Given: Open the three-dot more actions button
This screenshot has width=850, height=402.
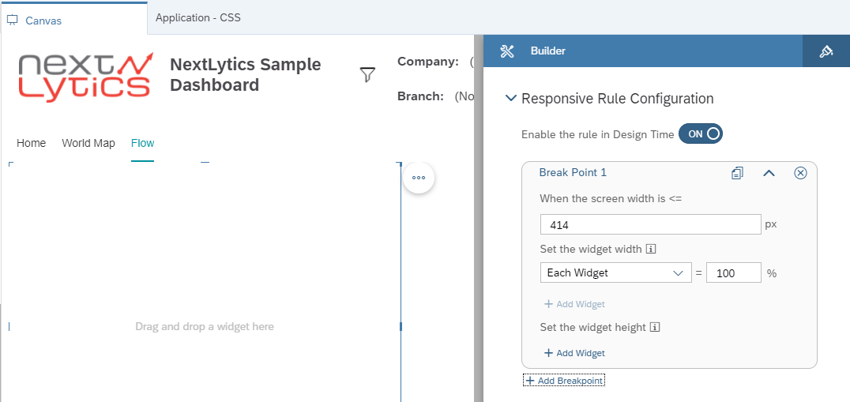Looking at the screenshot, I should (418, 177).
